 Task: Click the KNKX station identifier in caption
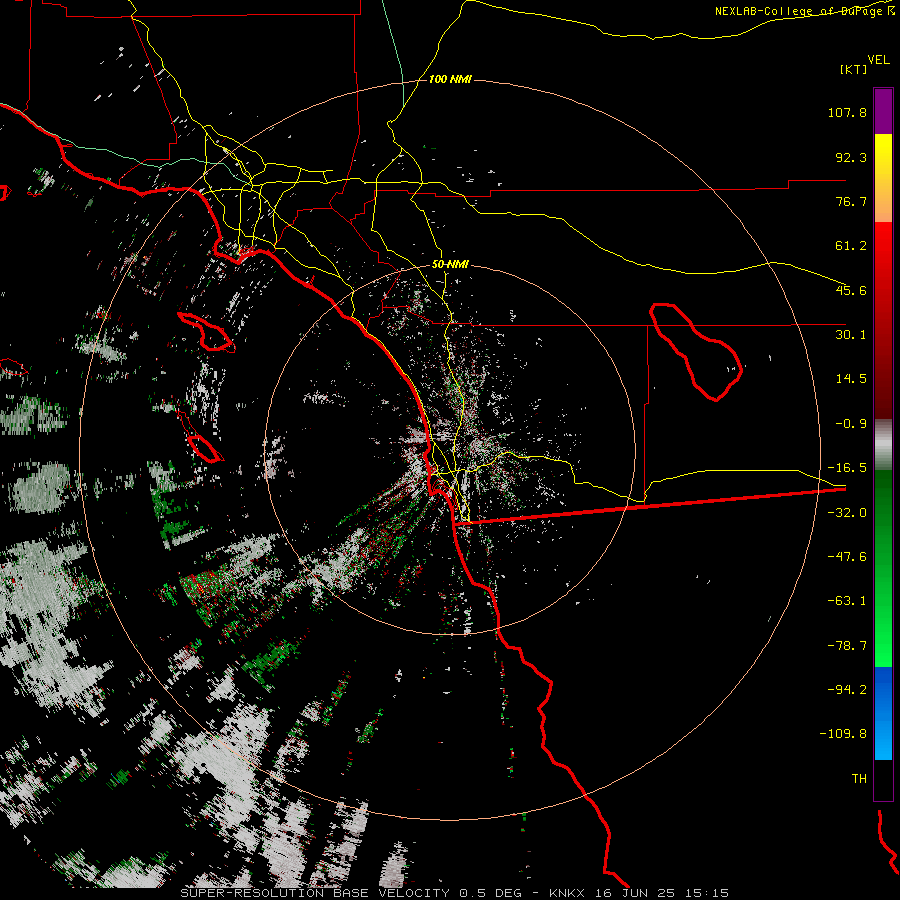pyautogui.click(x=567, y=893)
